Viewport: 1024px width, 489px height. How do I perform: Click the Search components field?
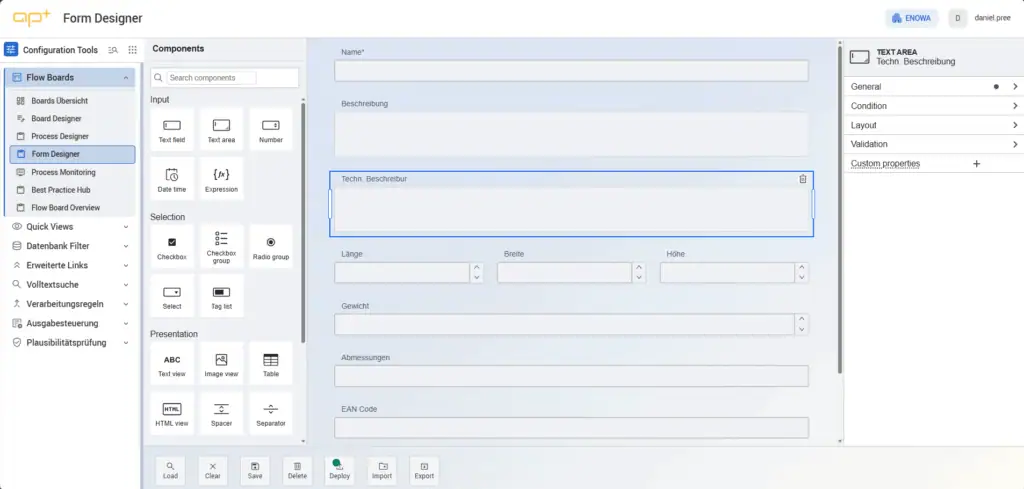coord(212,78)
